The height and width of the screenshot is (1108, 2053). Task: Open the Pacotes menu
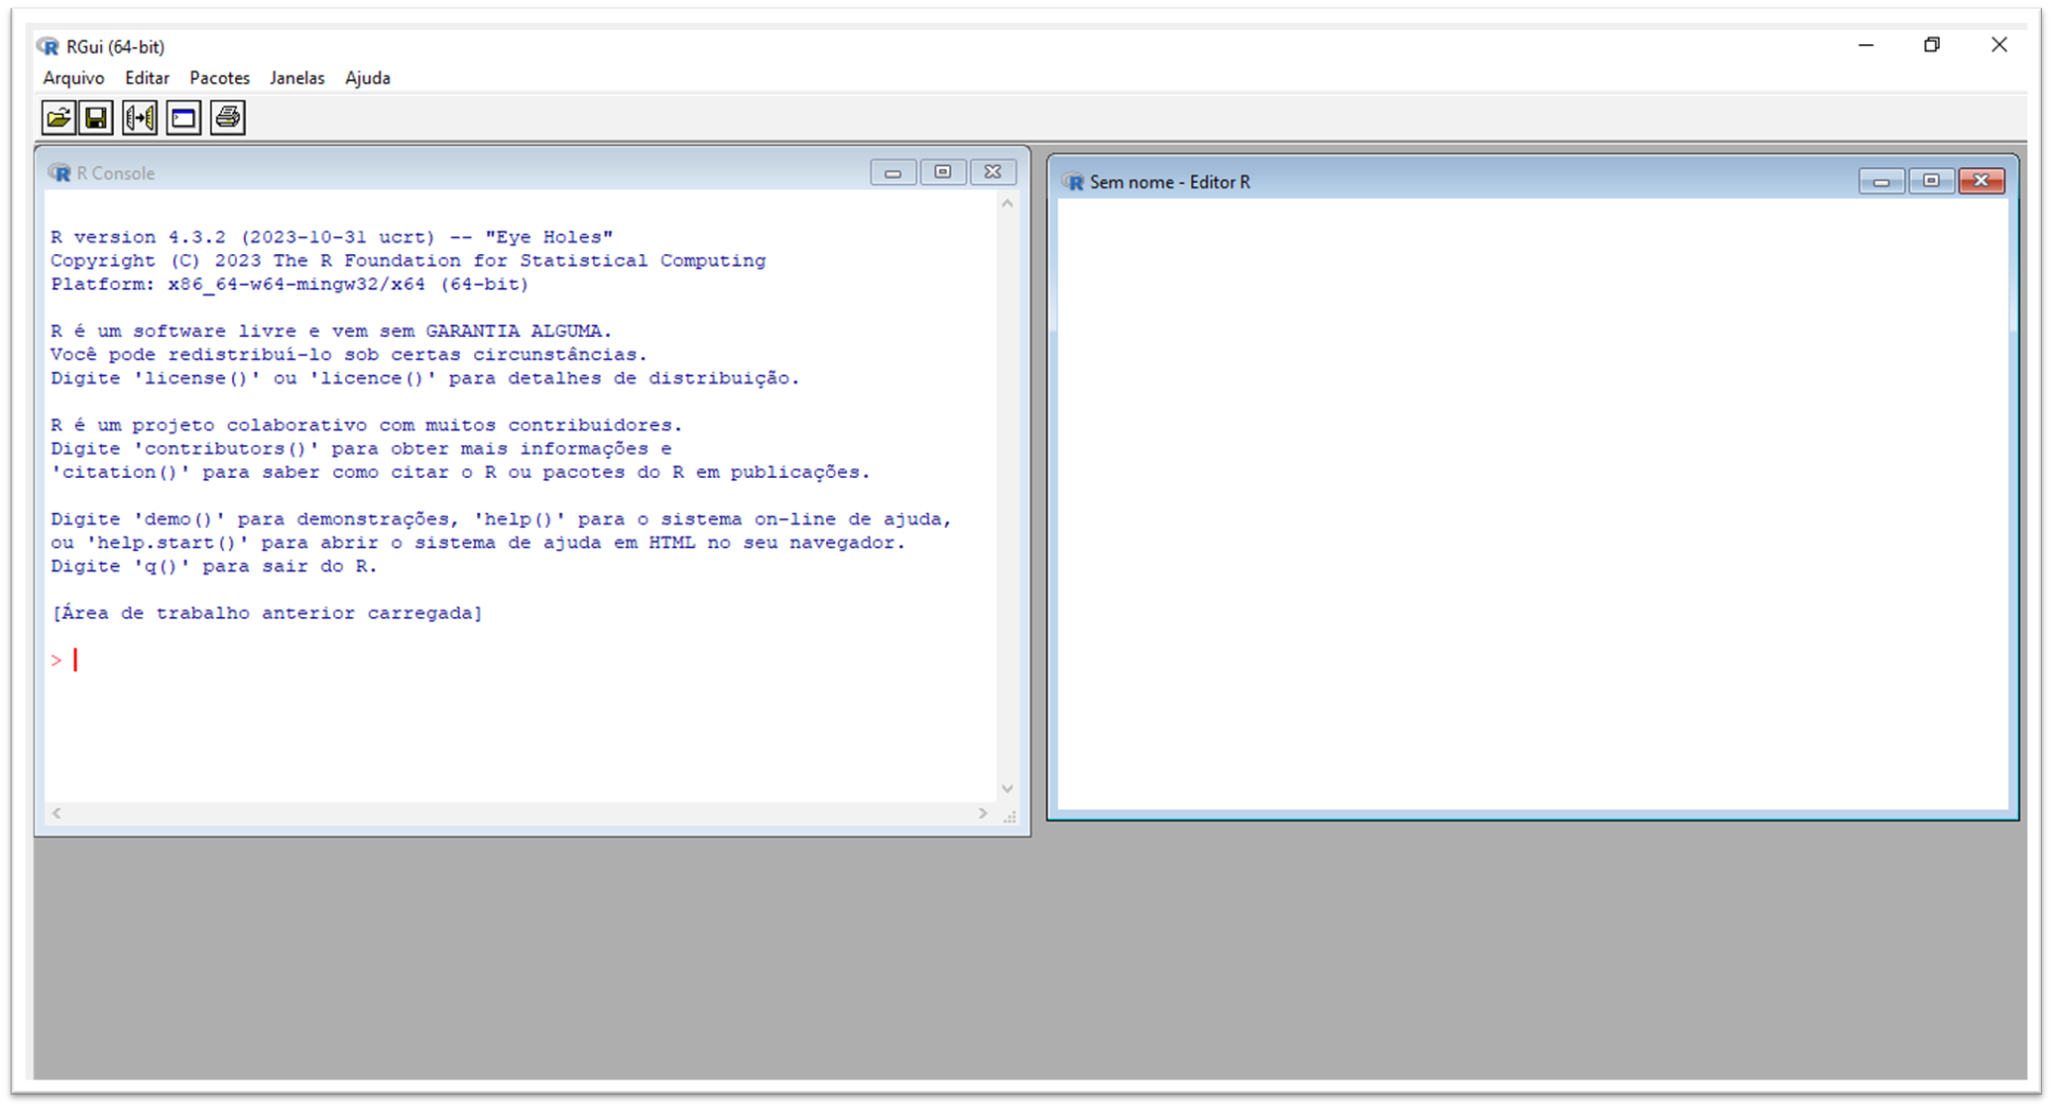coord(220,78)
